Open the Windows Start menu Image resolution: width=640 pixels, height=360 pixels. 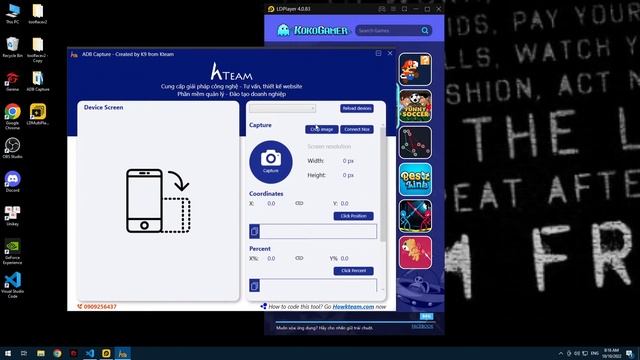pos(7,353)
